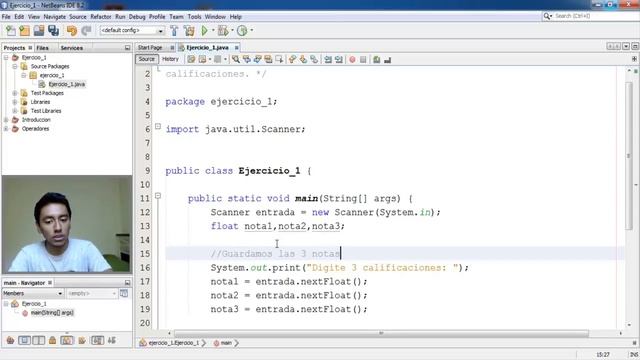The image size is (640, 360).
Task: Build the project with the hammer icon
Action: (x=174, y=31)
